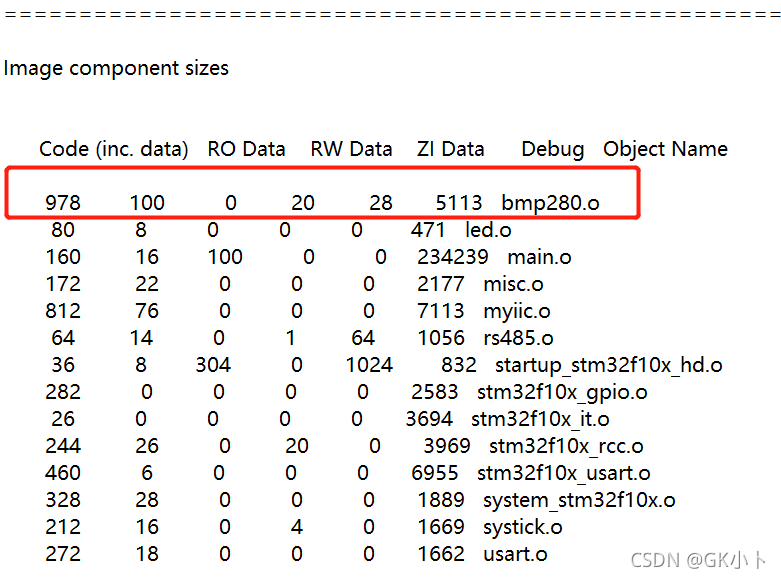Click the debug value 7113 in myiic.o row

[441, 311]
